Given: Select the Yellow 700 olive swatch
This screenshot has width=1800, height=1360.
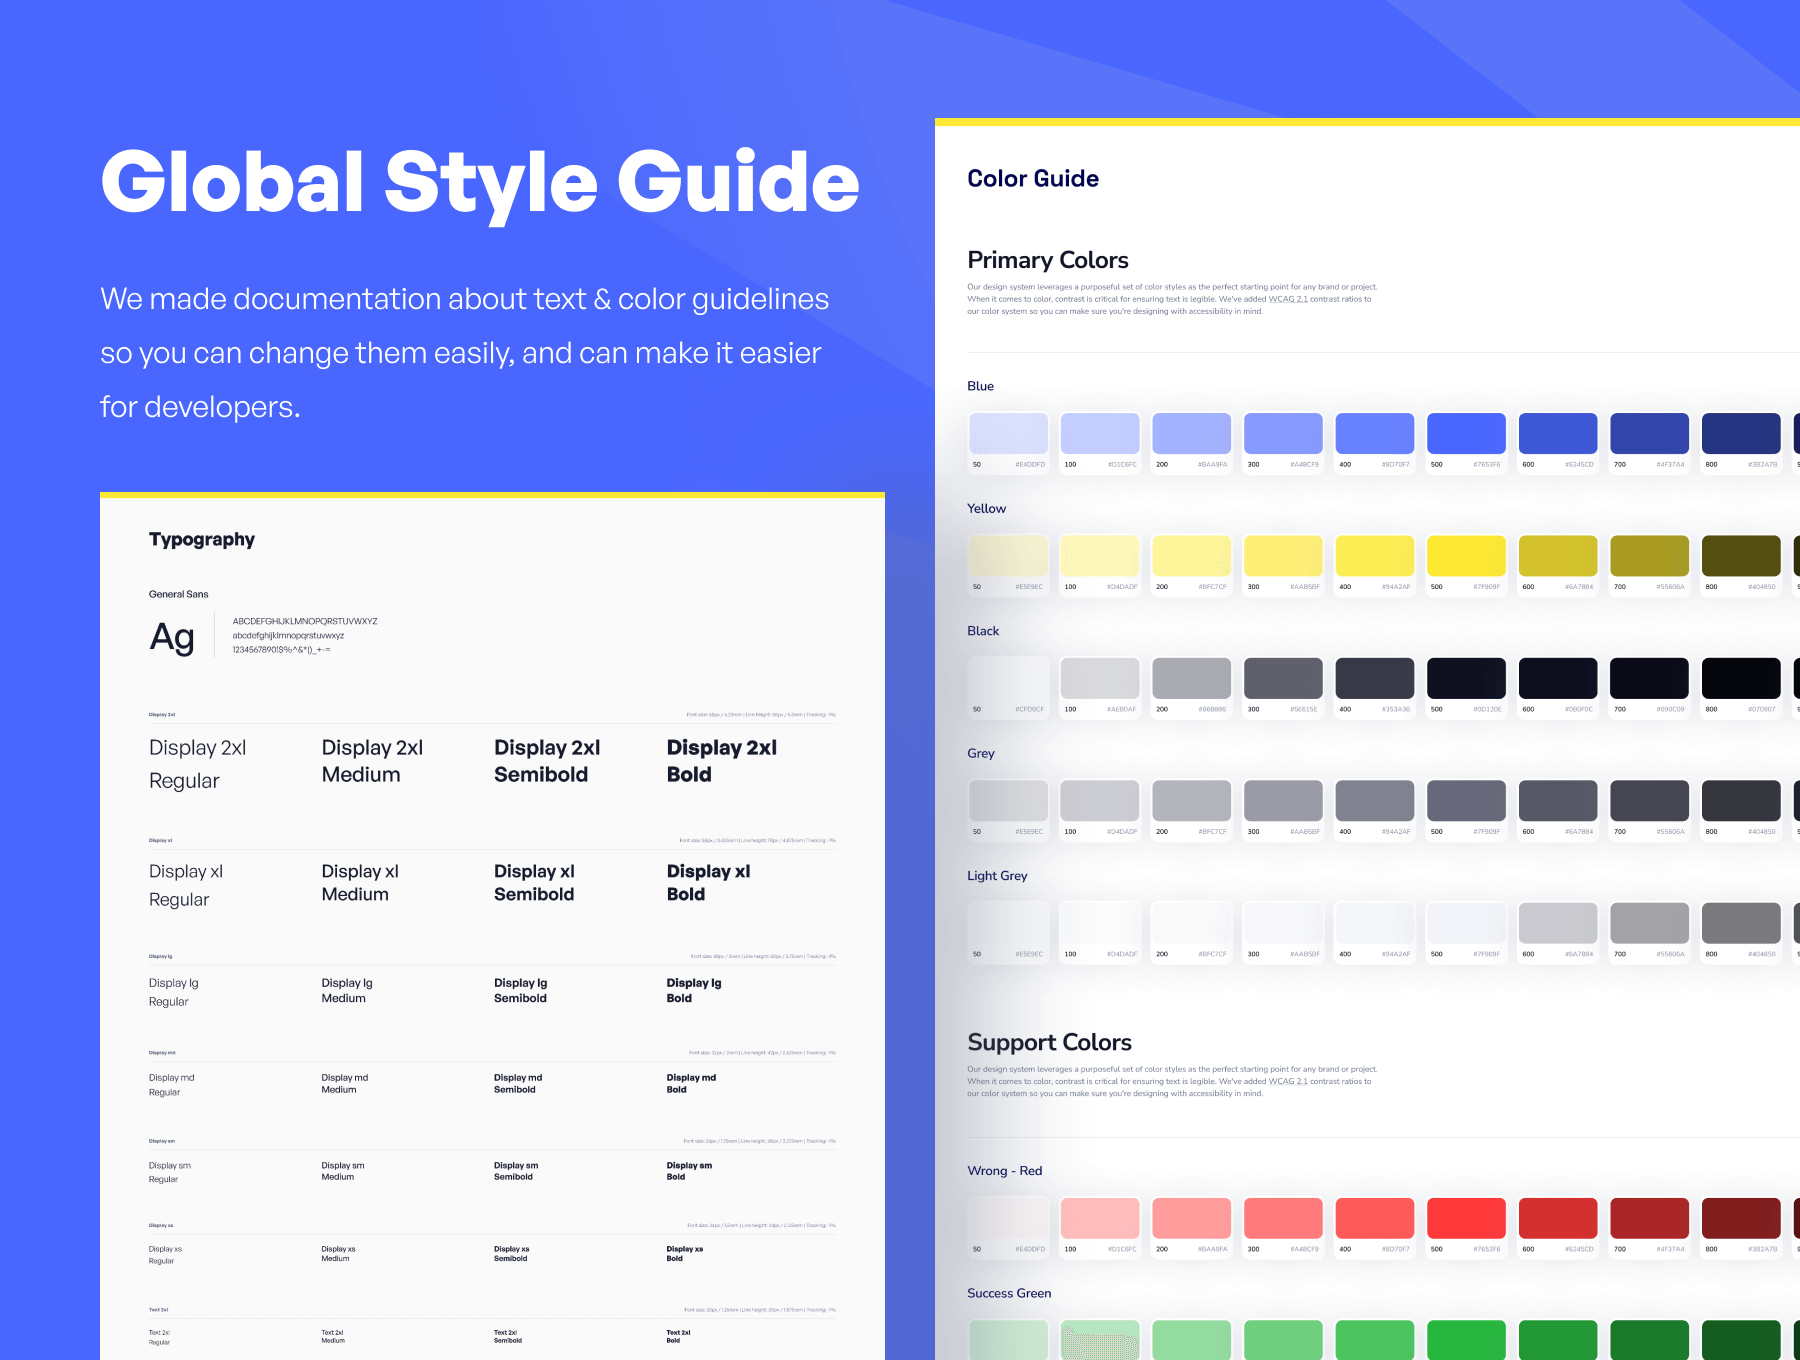Looking at the screenshot, I should pyautogui.click(x=1649, y=556).
